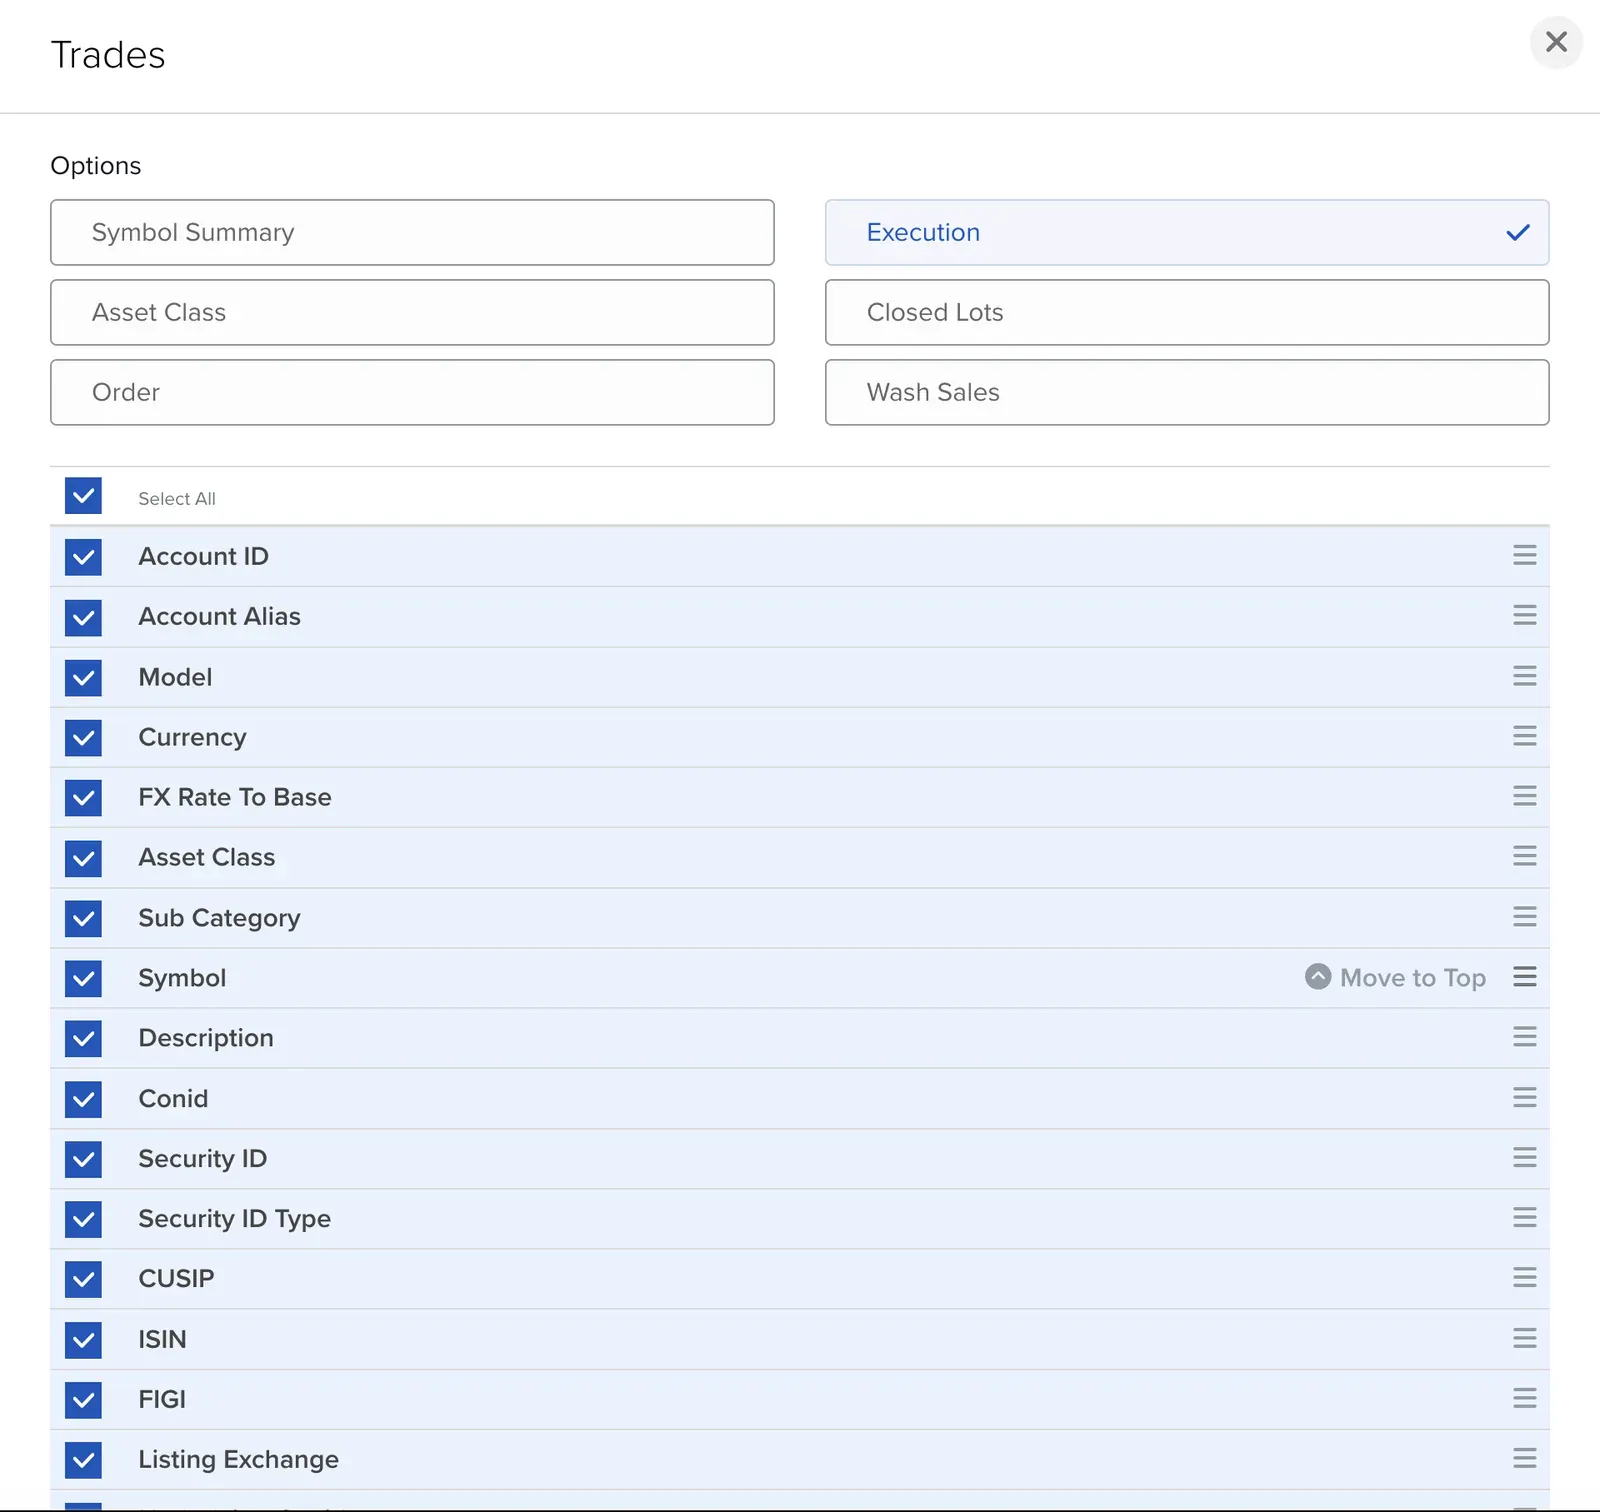Click the reorder handle on Sub Category row

pyautogui.click(x=1524, y=917)
